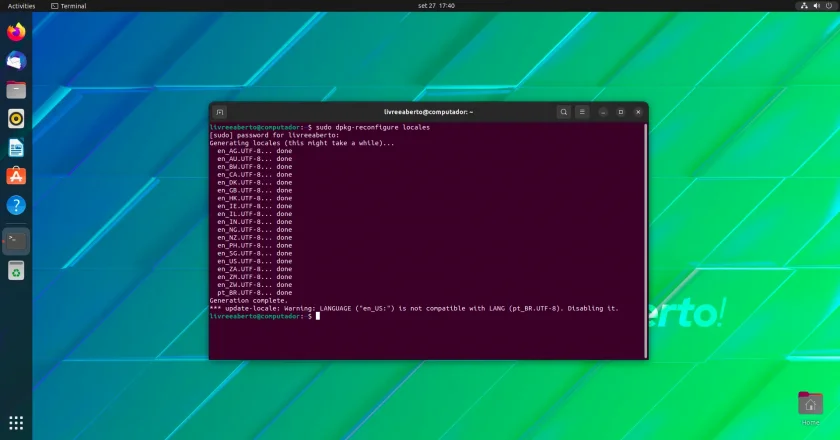The height and width of the screenshot is (440, 840).
Task: Click the 'pt_BR.UTF-8... done' line
Action: coord(254,293)
